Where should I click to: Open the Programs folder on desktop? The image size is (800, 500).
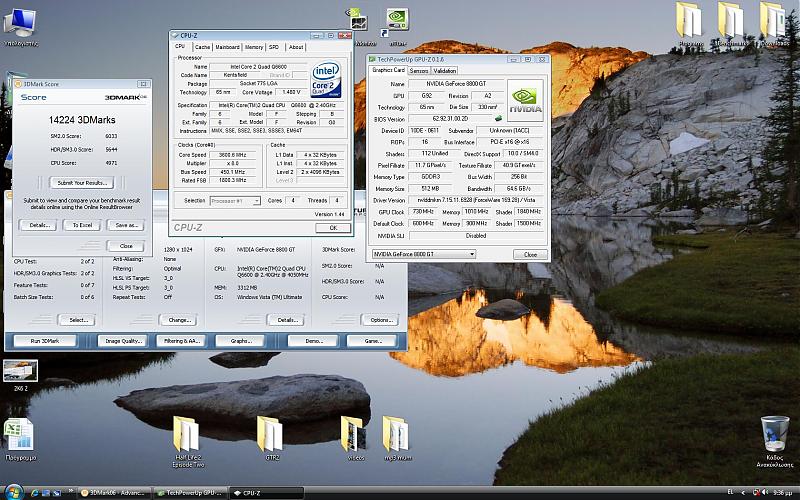pyautogui.click(x=690, y=24)
